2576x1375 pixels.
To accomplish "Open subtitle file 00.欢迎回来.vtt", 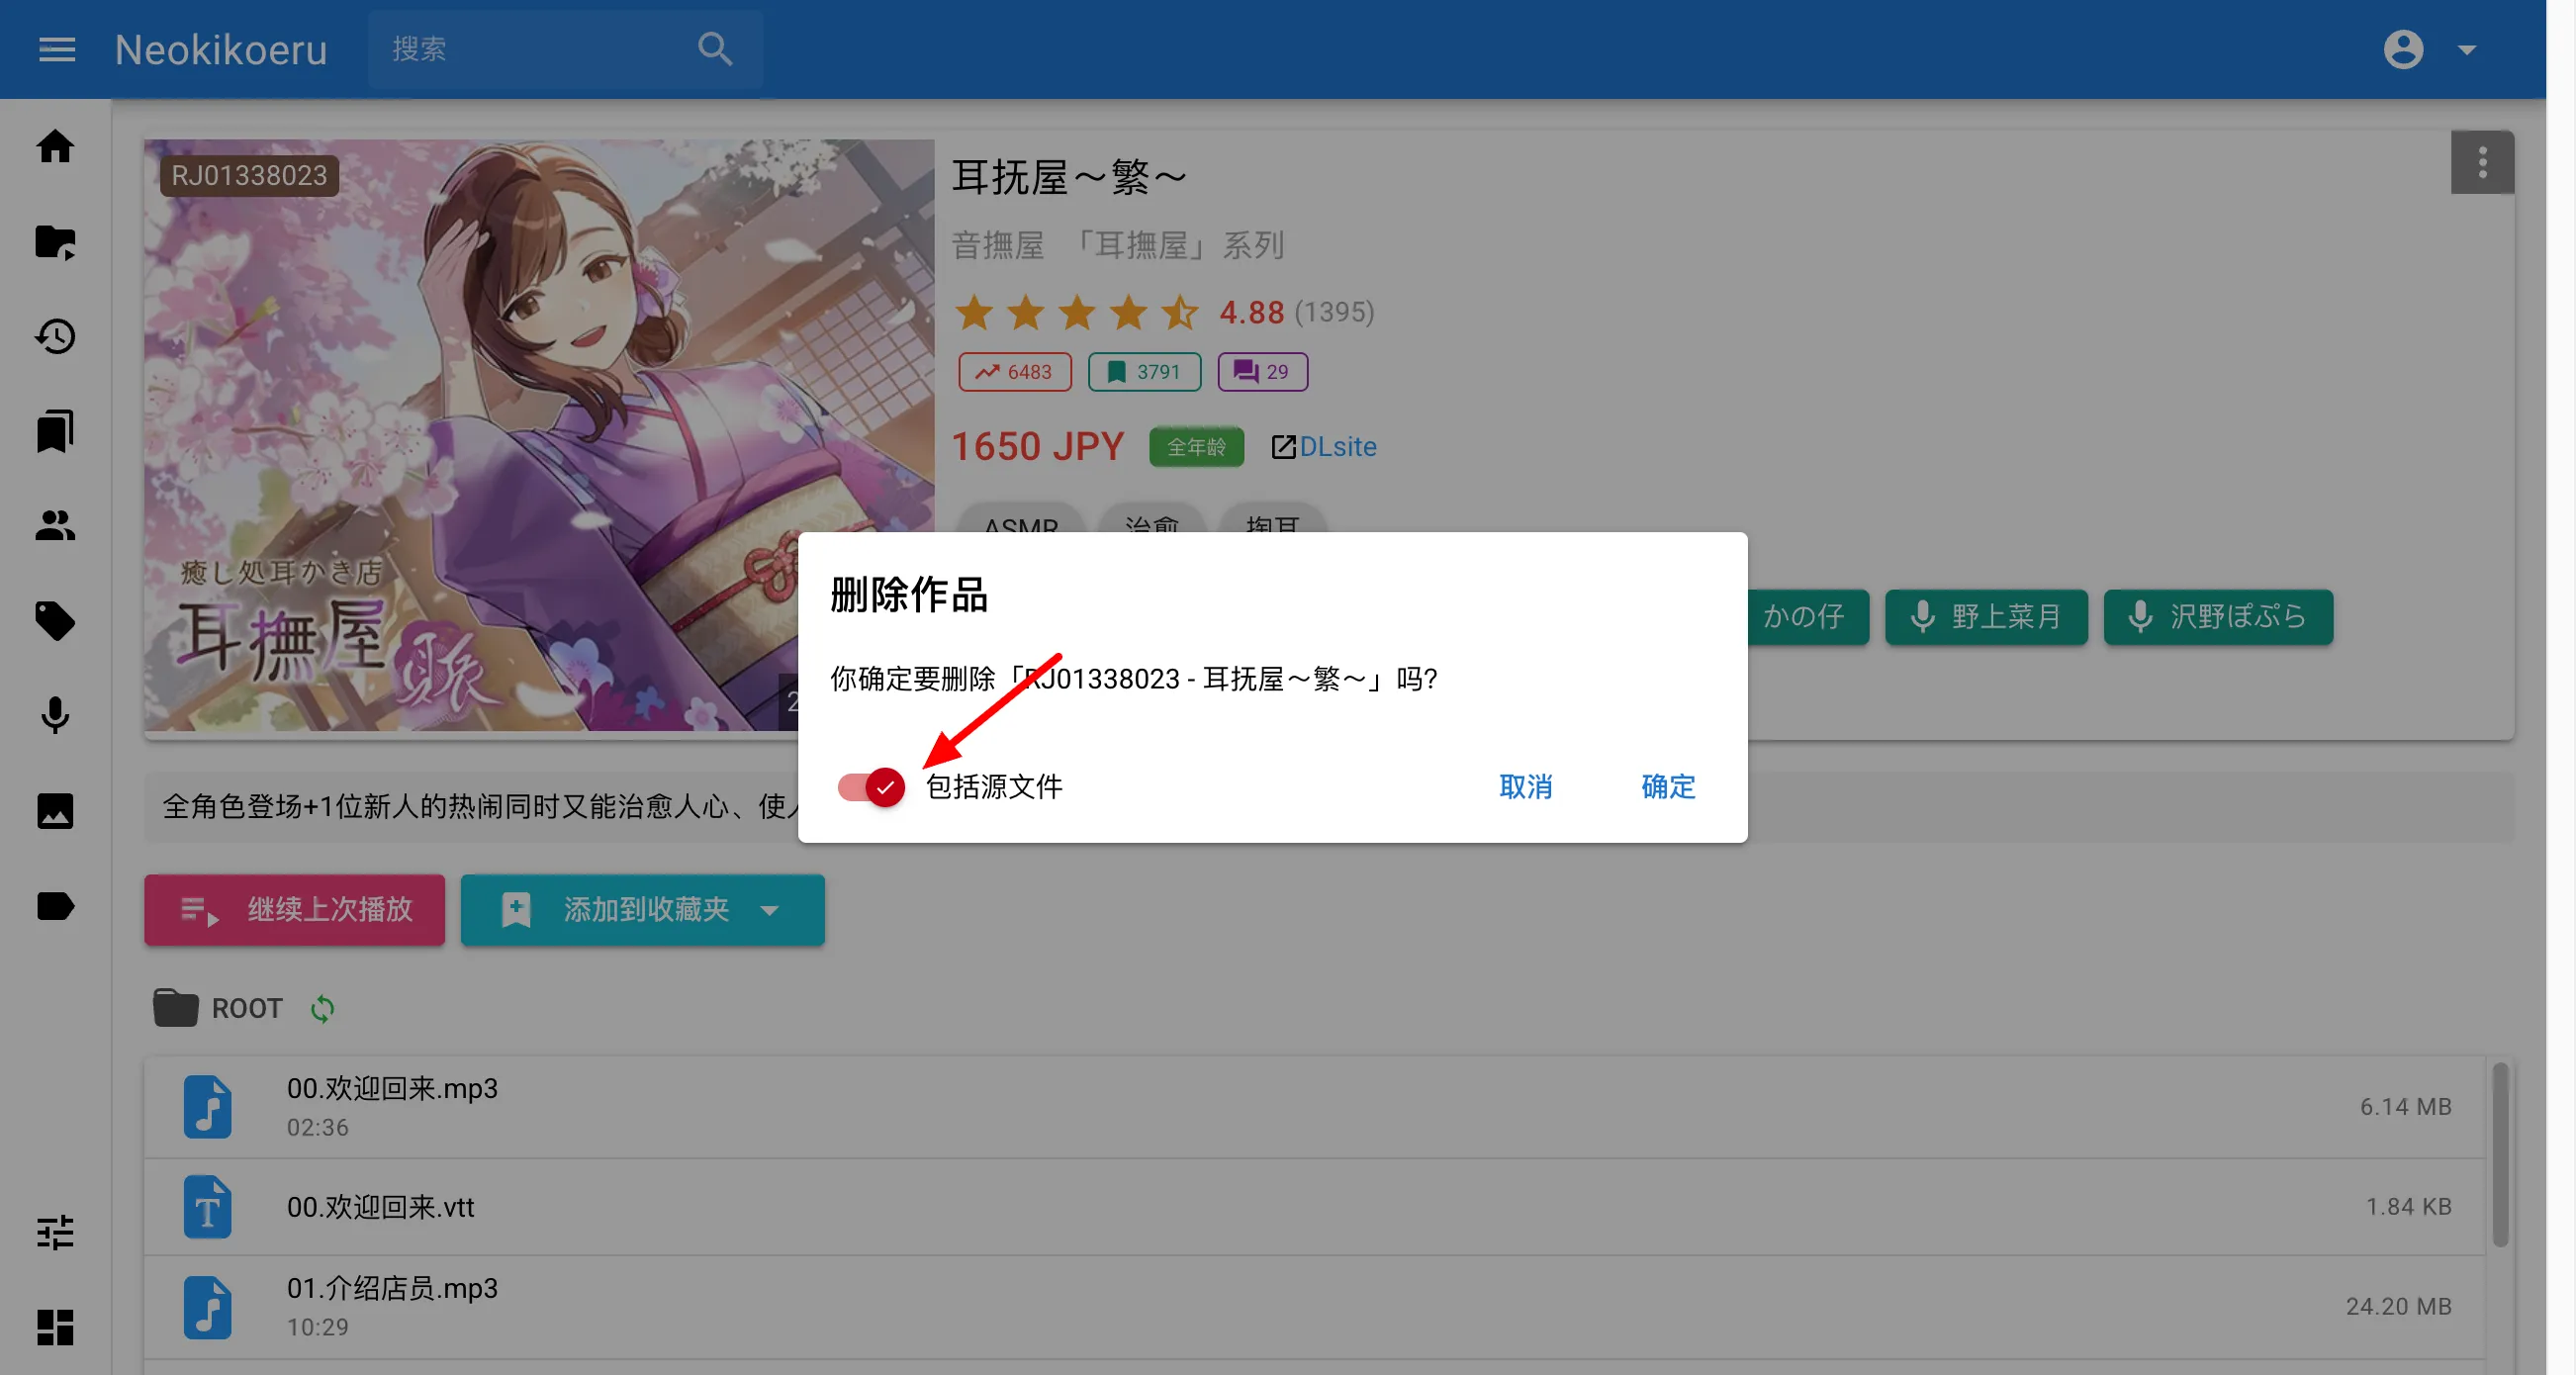I will click(1314, 1206).
